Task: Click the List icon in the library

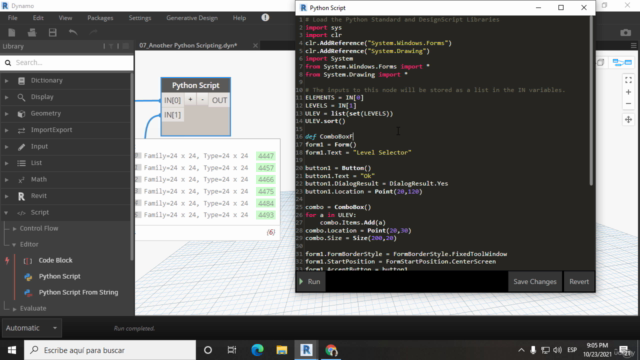Action: click(21, 163)
